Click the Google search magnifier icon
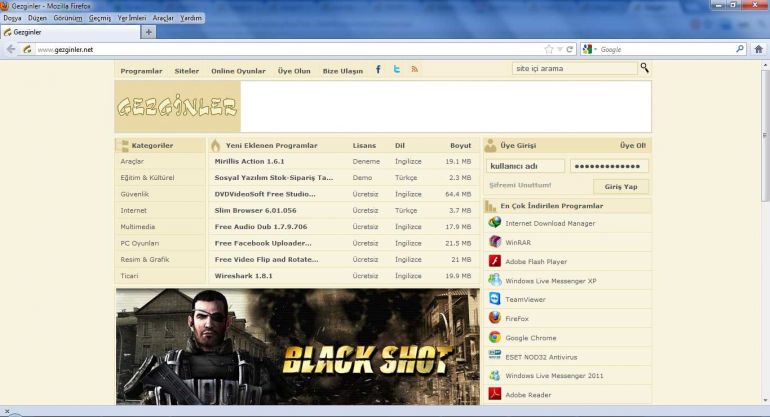This screenshot has height=417, width=770. (740, 49)
